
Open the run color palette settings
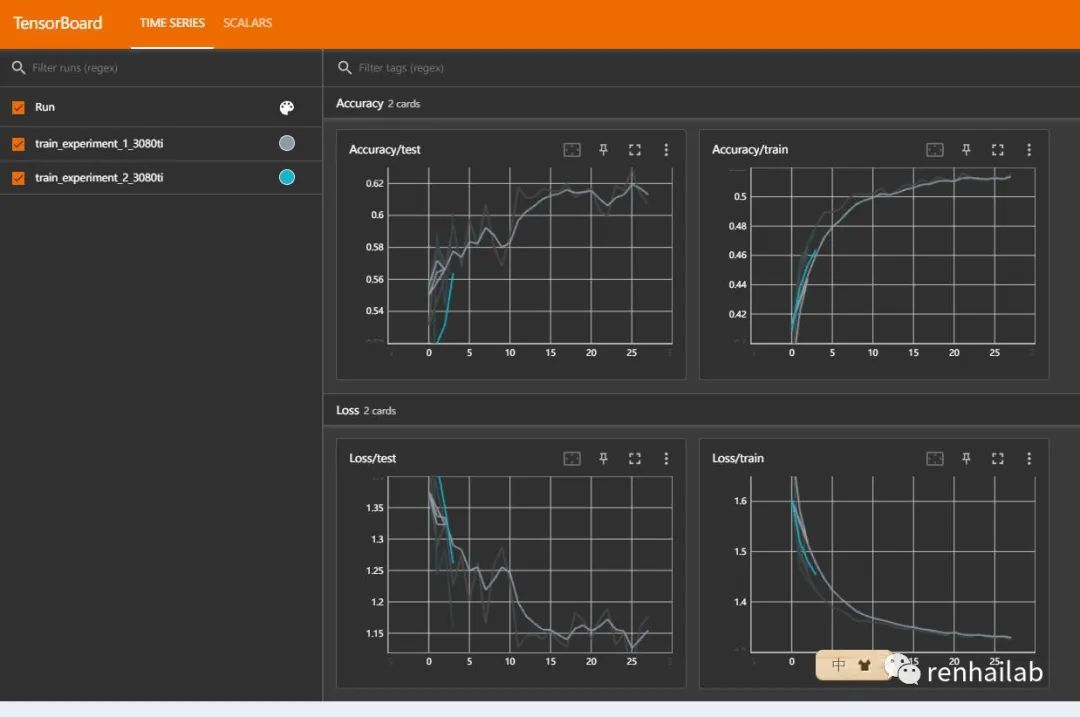pos(287,107)
